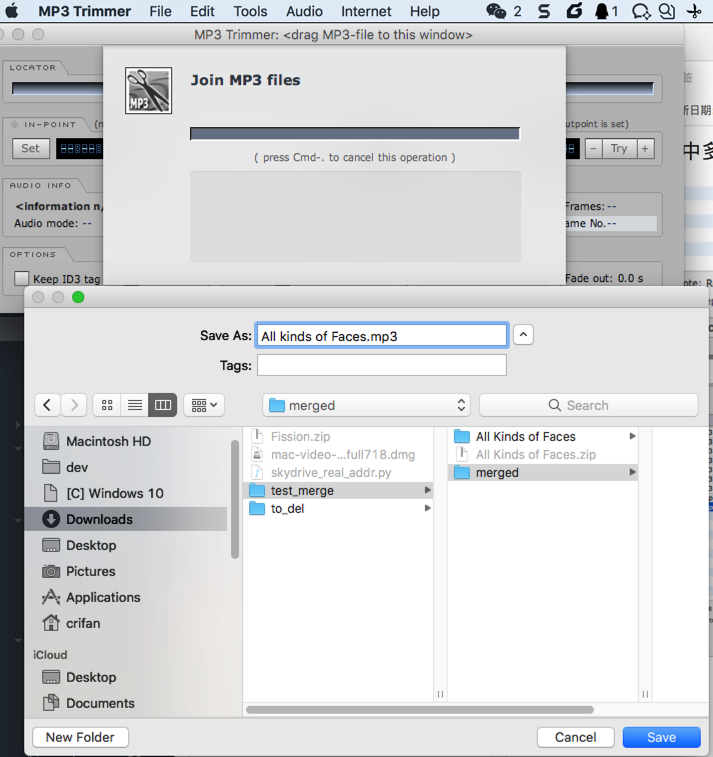The width and height of the screenshot is (713, 757).
Task: Click the Tags input field
Action: click(381, 365)
